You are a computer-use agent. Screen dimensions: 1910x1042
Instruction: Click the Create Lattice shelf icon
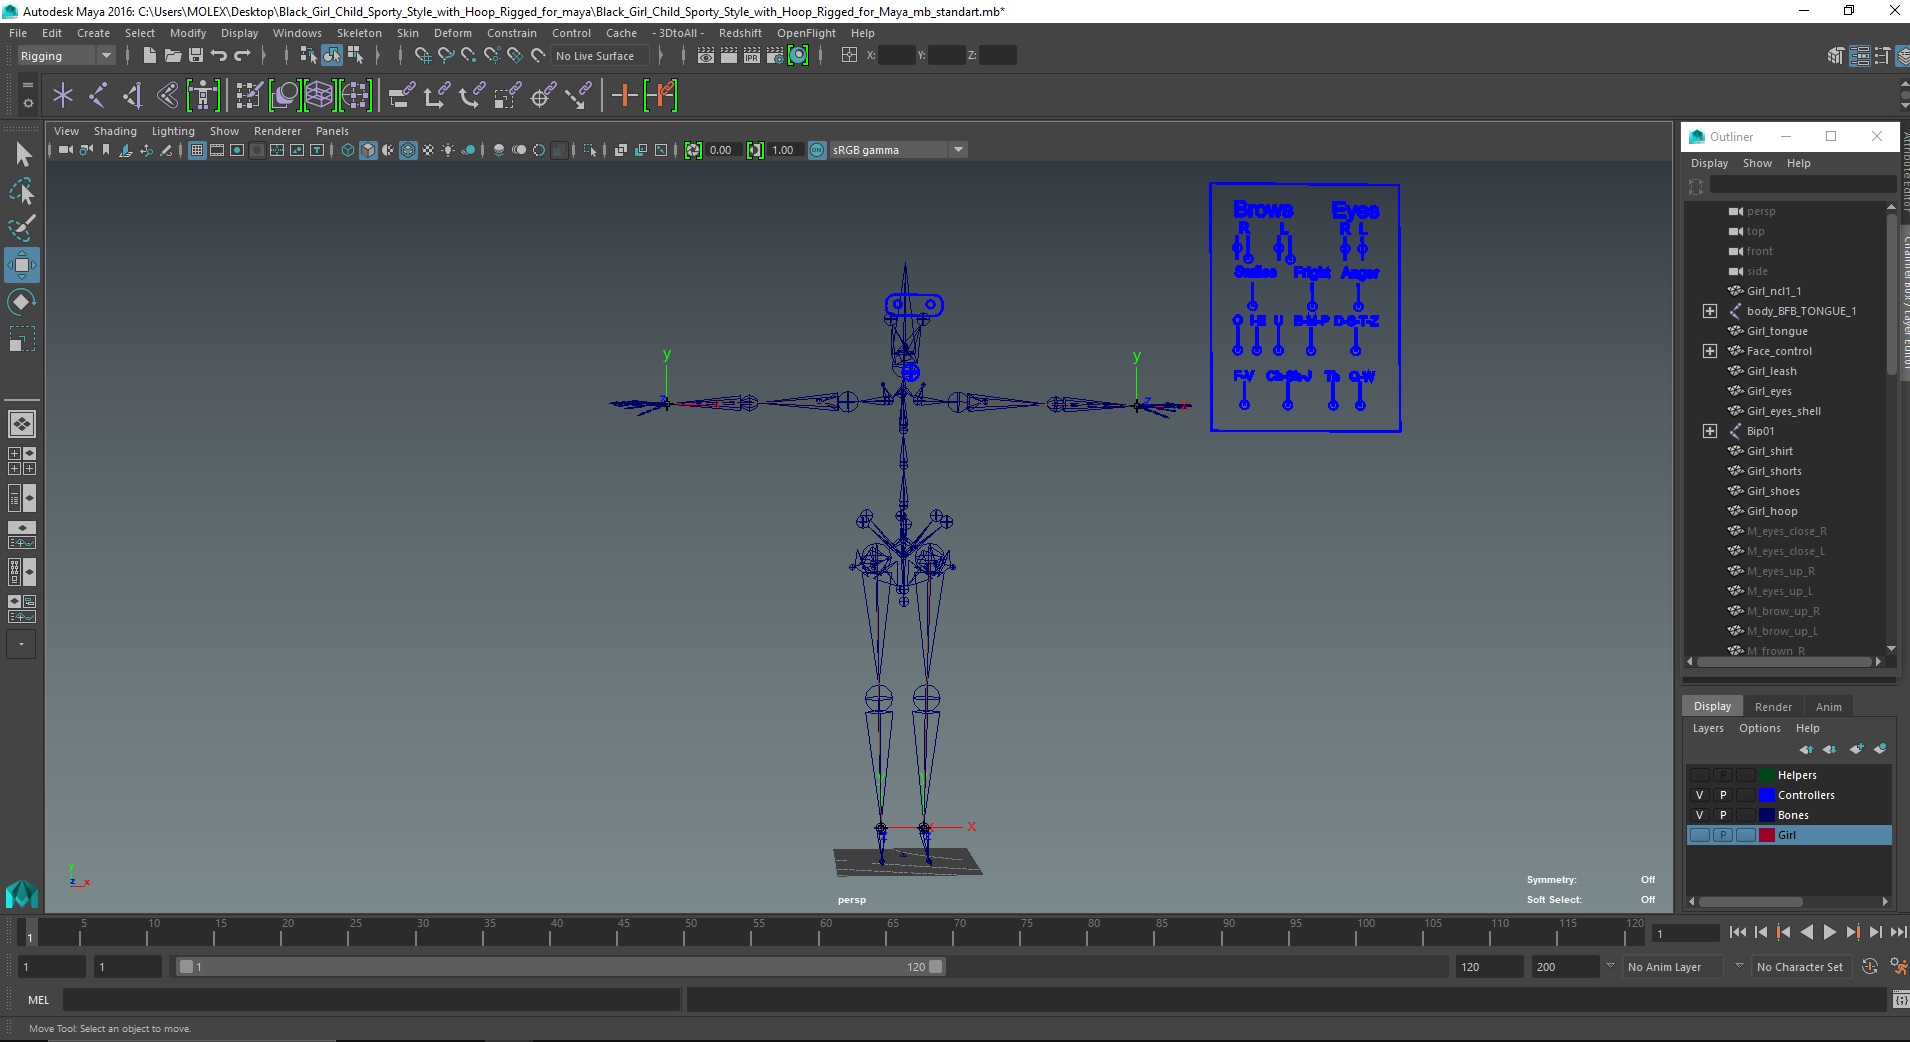(x=320, y=95)
